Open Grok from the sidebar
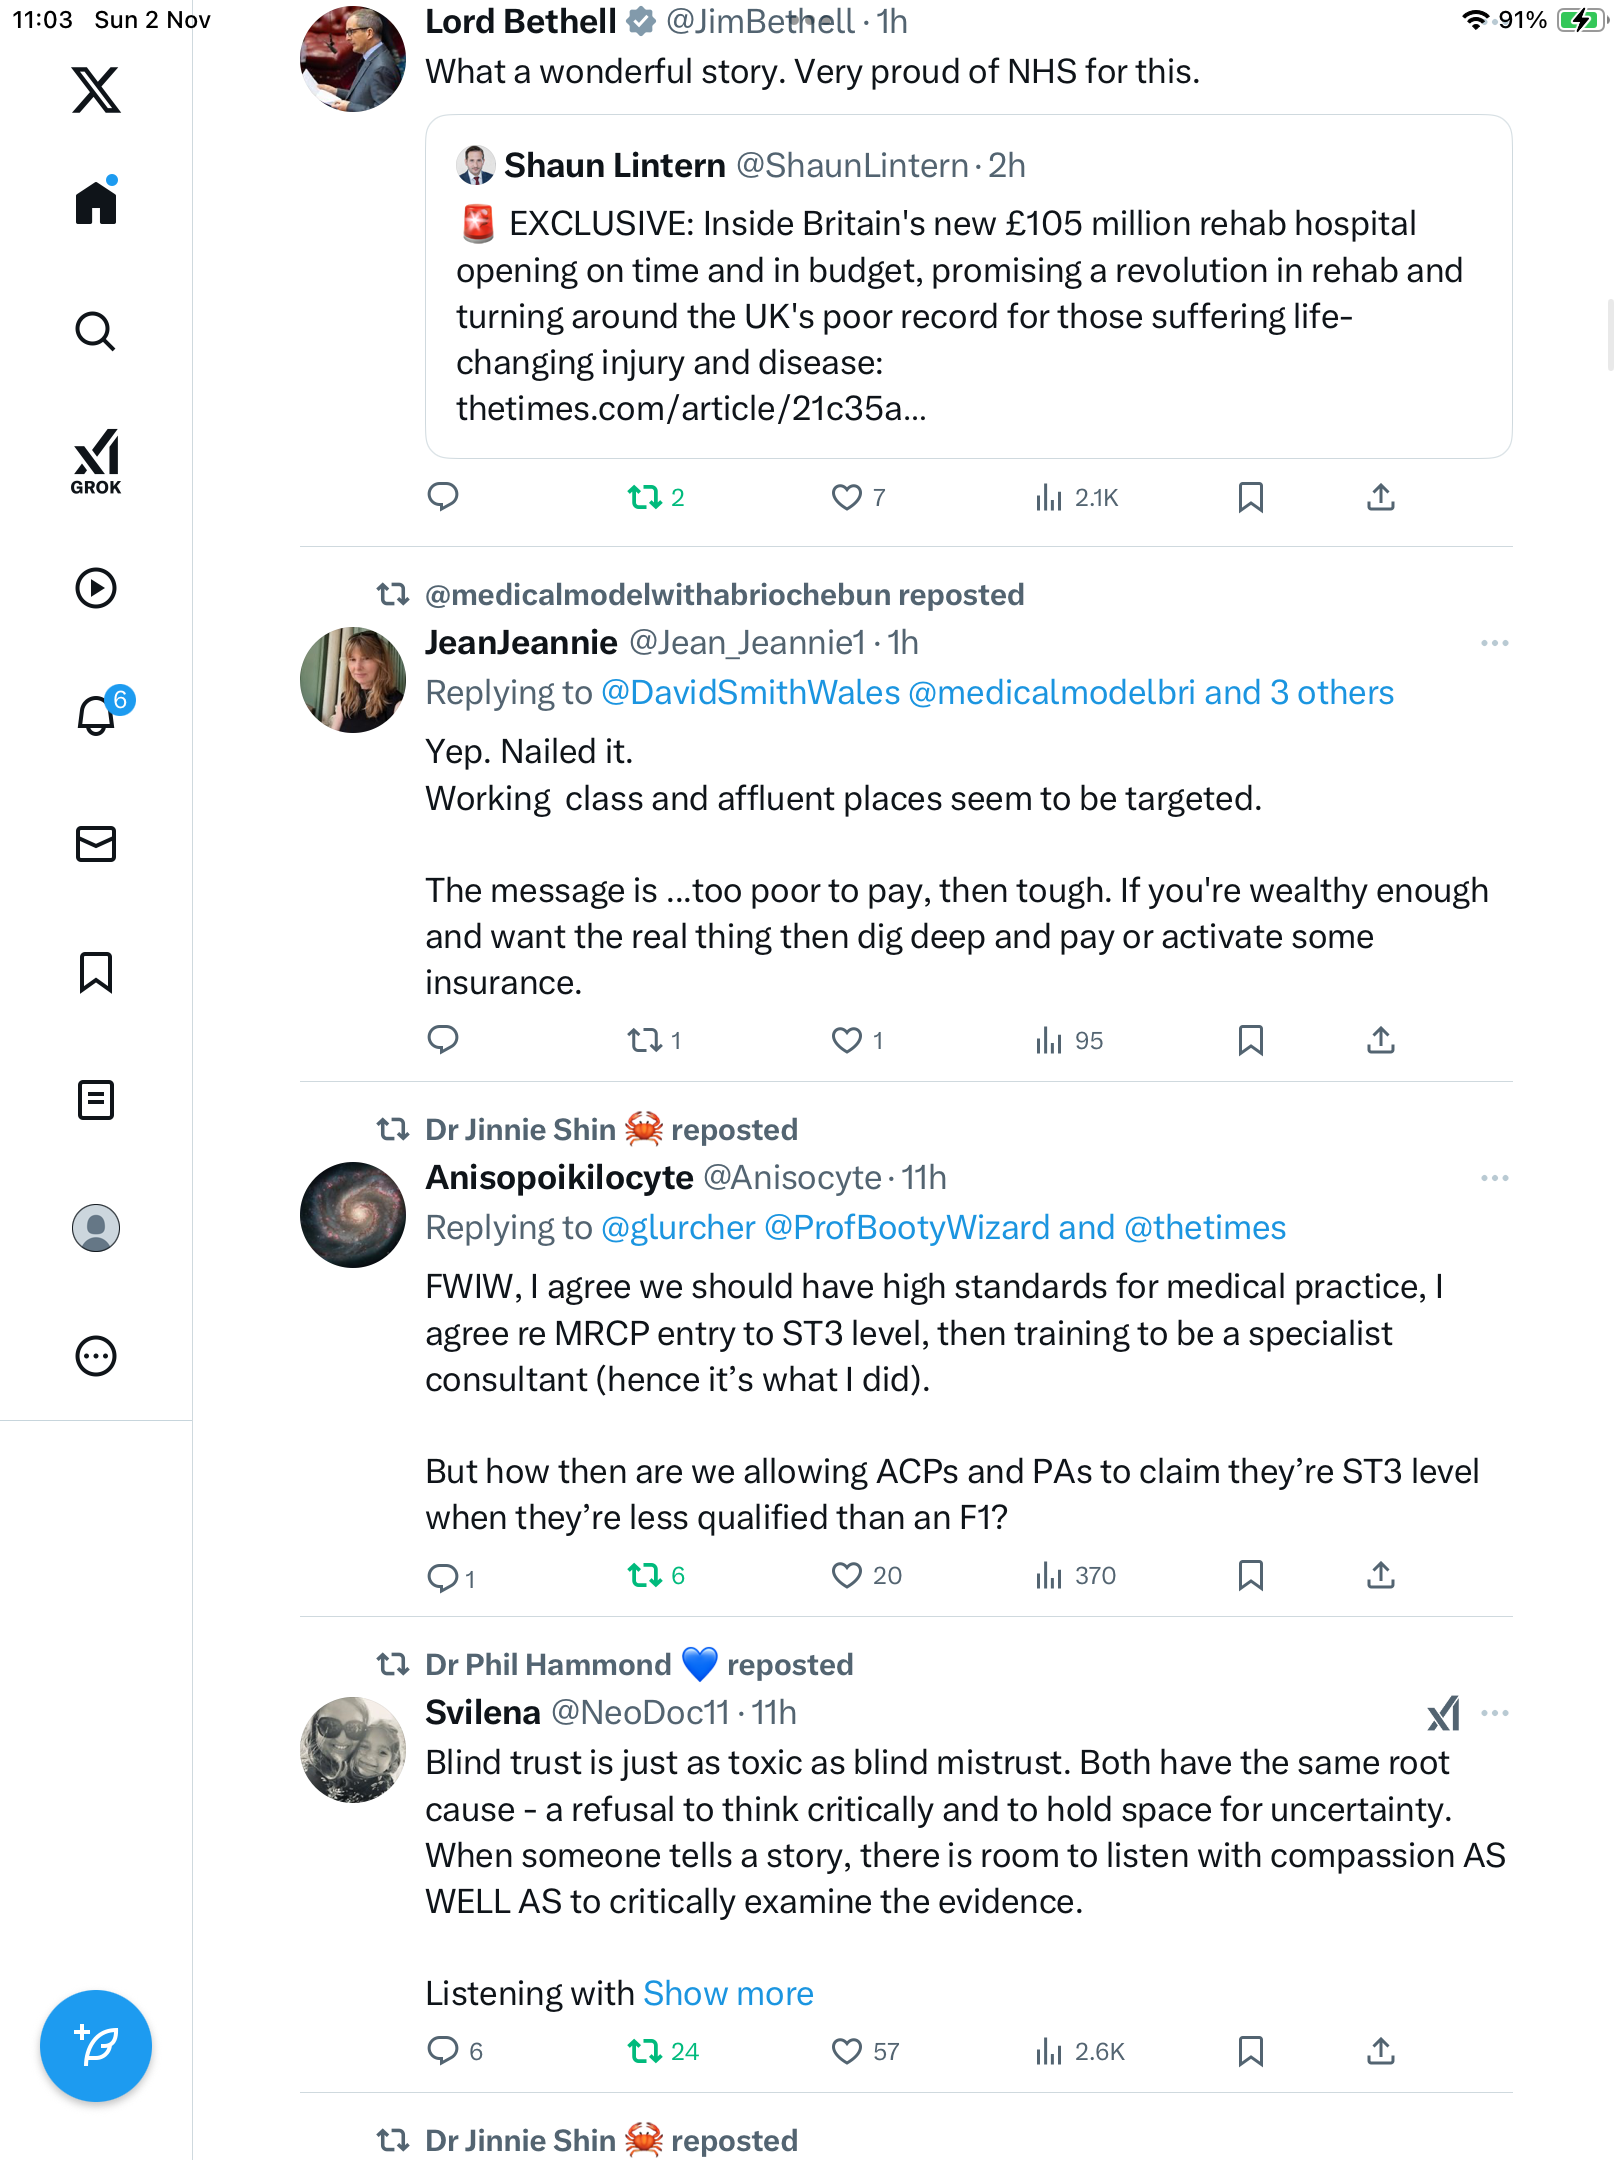 (96, 462)
